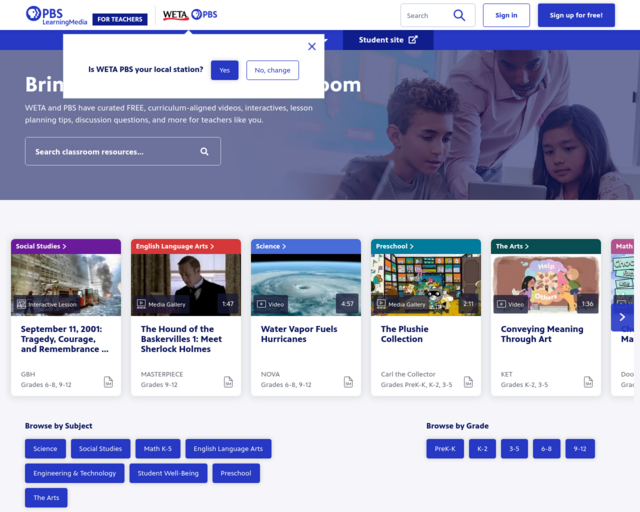Click MASTERPIECE source text

pos(162,374)
